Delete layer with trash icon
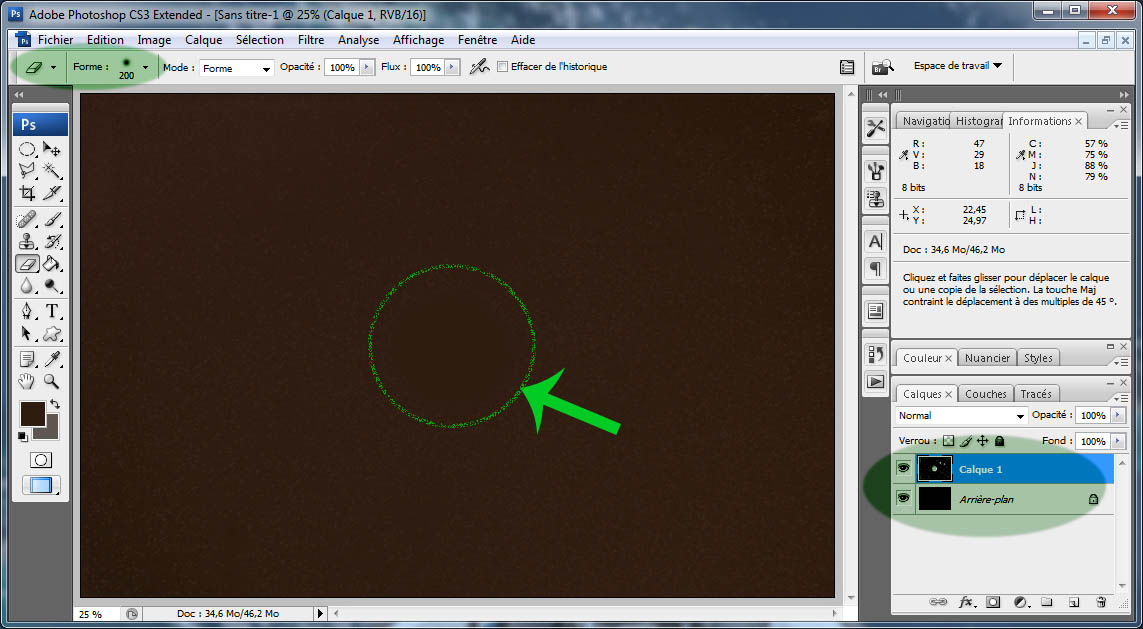Image resolution: width=1143 pixels, height=629 pixels. (1101, 602)
